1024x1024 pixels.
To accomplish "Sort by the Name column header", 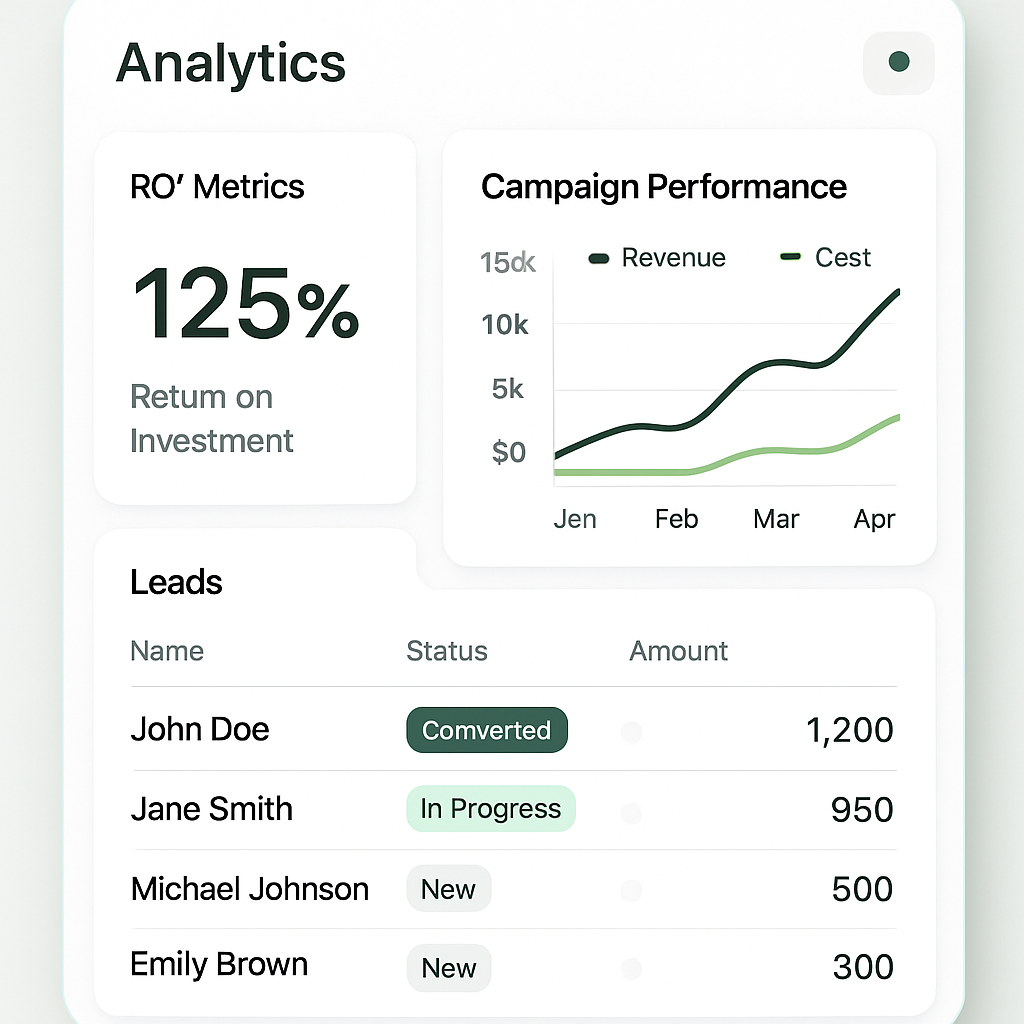I will tap(167, 651).
